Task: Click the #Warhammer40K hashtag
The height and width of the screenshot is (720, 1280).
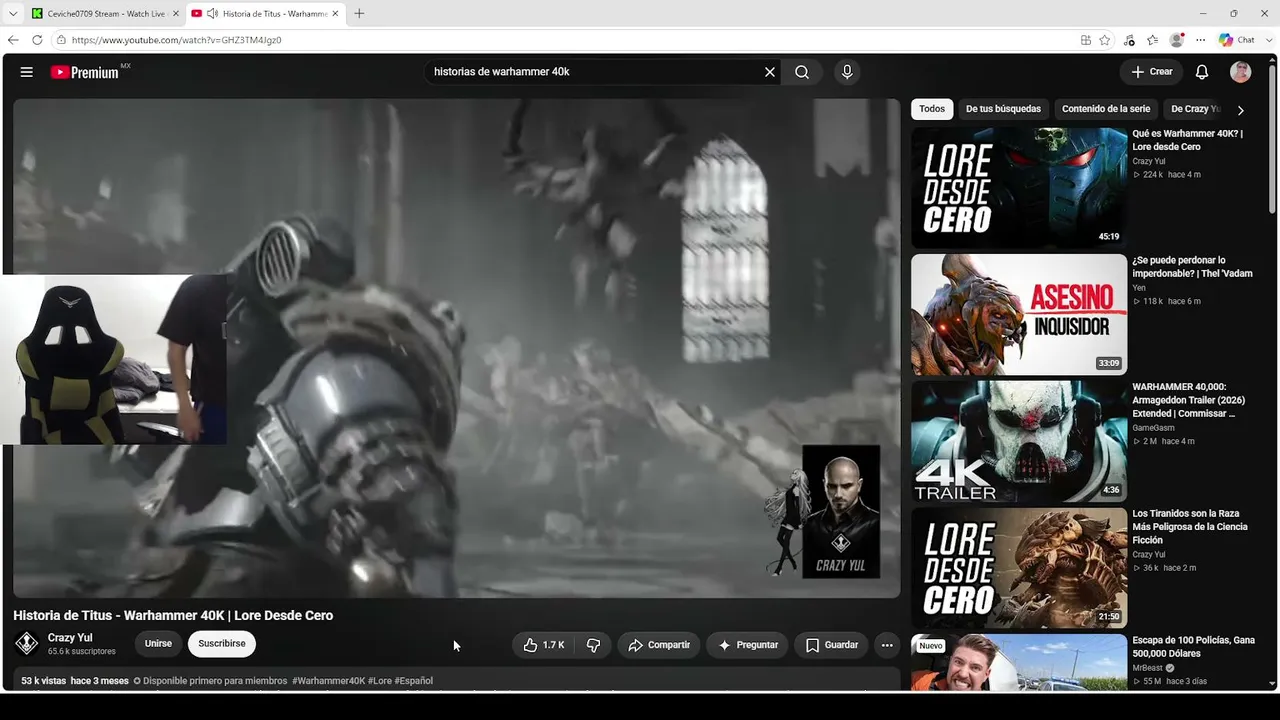Action: [x=328, y=681]
